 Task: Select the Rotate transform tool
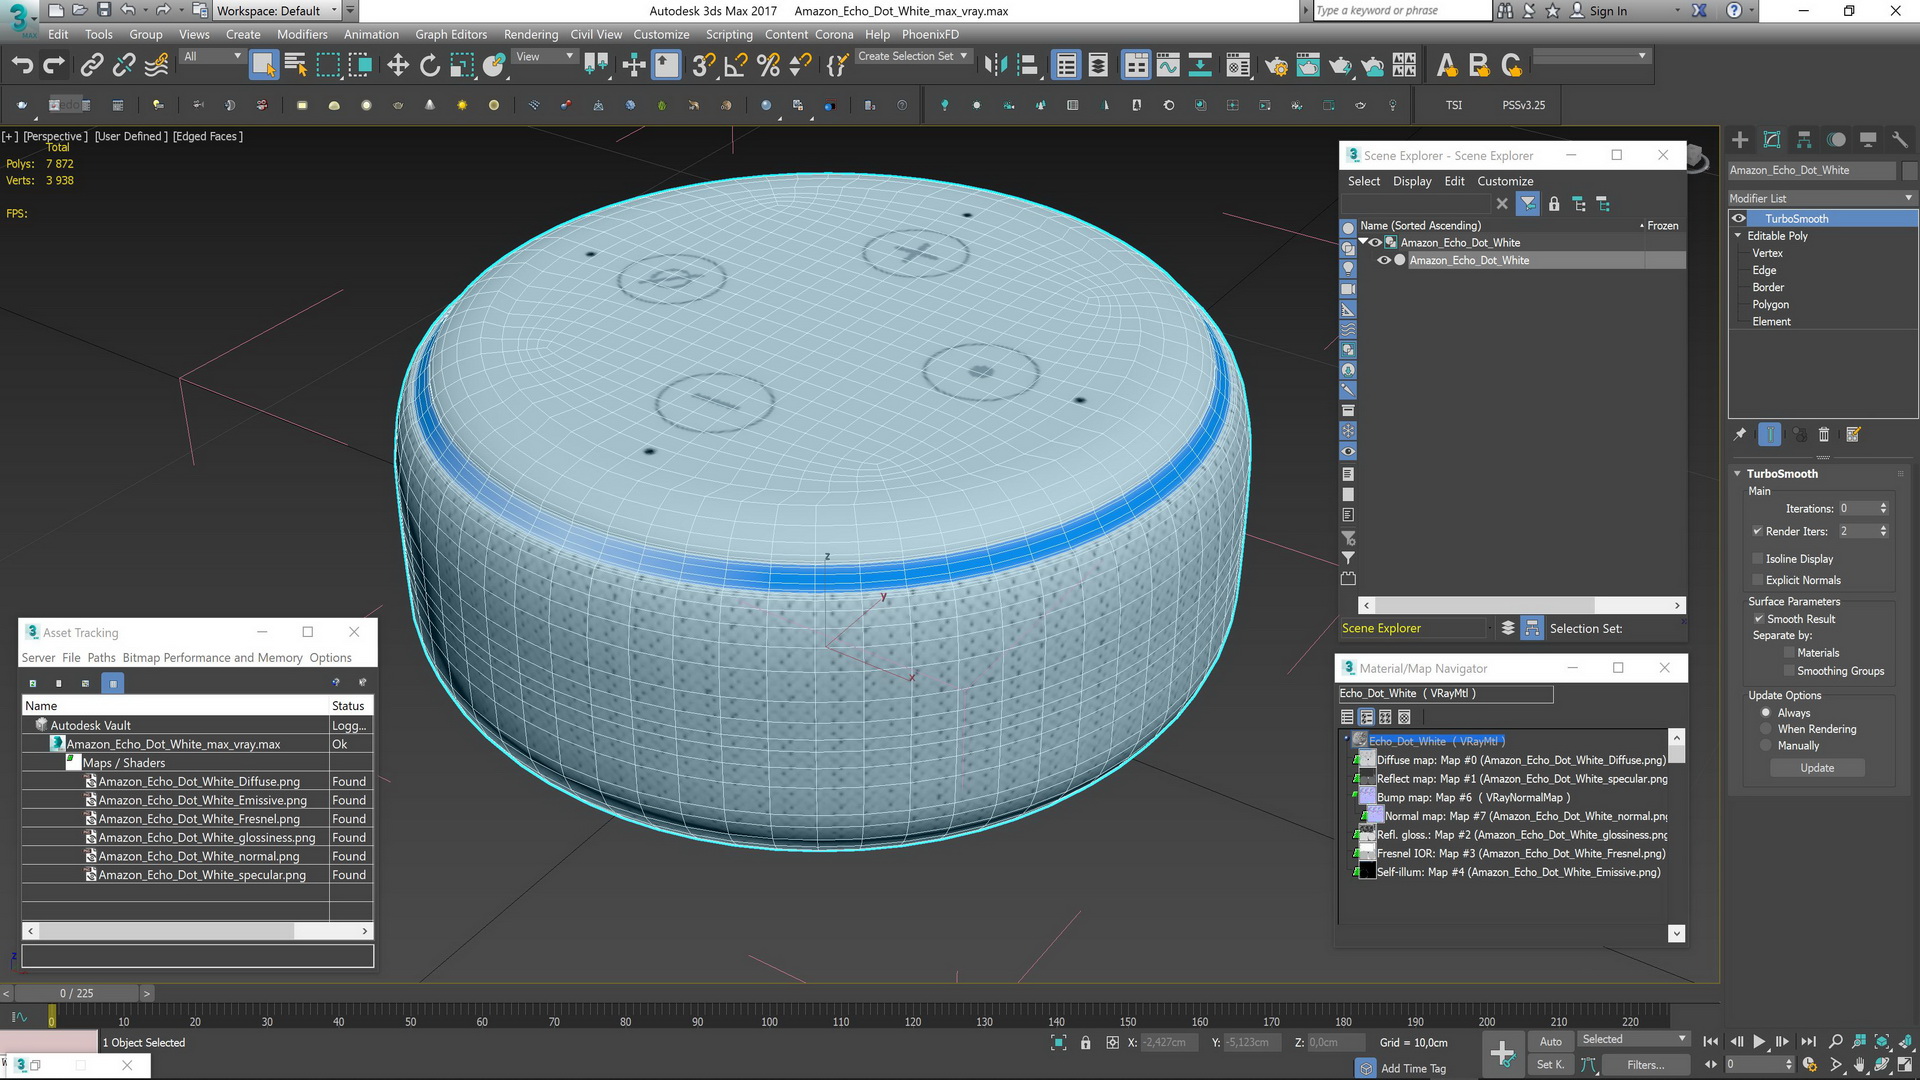(x=430, y=66)
